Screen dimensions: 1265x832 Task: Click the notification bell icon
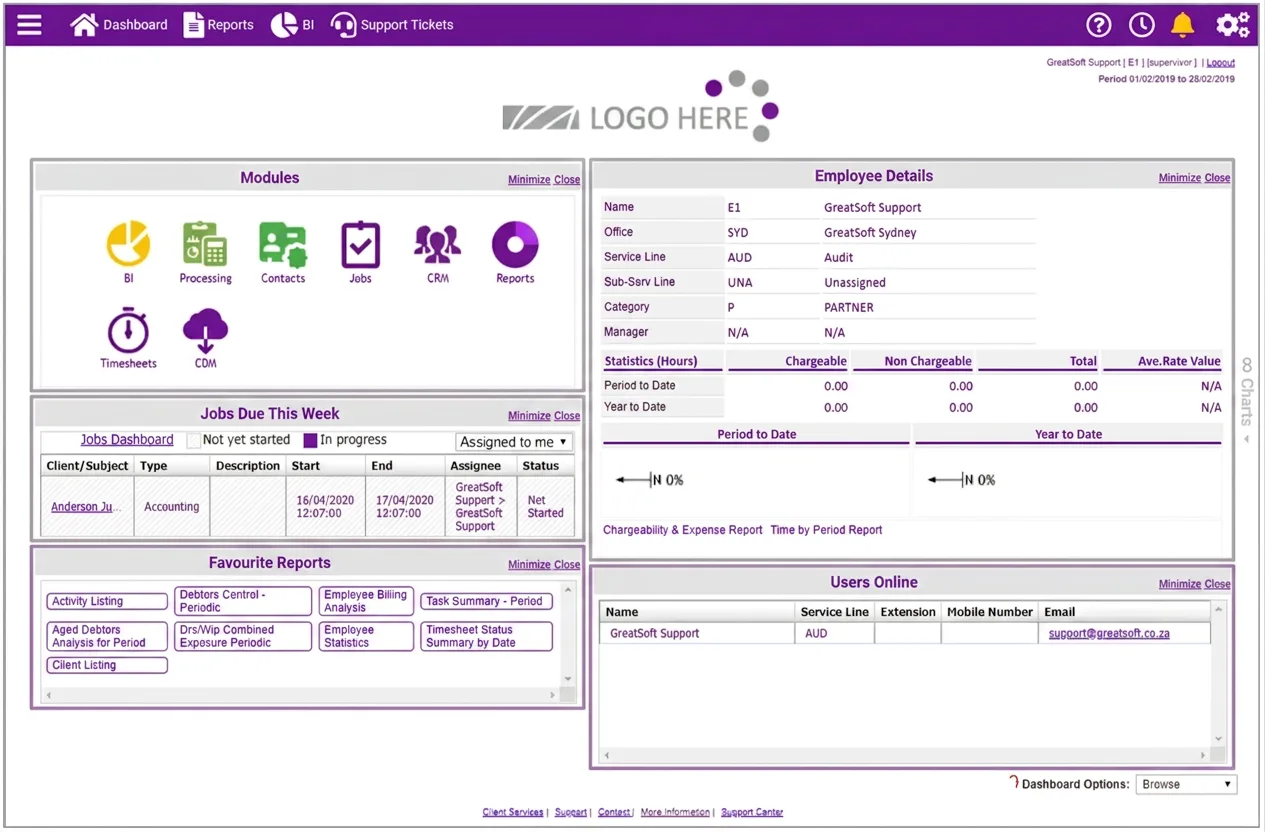[x=1183, y=25]
